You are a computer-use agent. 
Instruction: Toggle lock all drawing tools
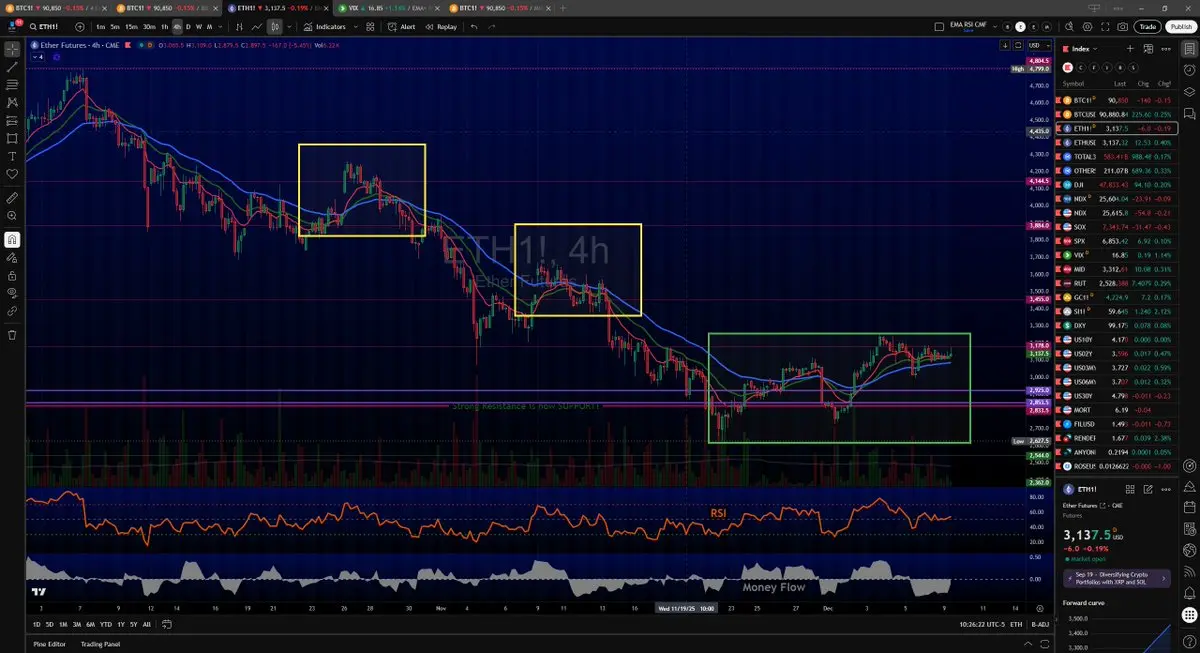[x=12, y=275]
